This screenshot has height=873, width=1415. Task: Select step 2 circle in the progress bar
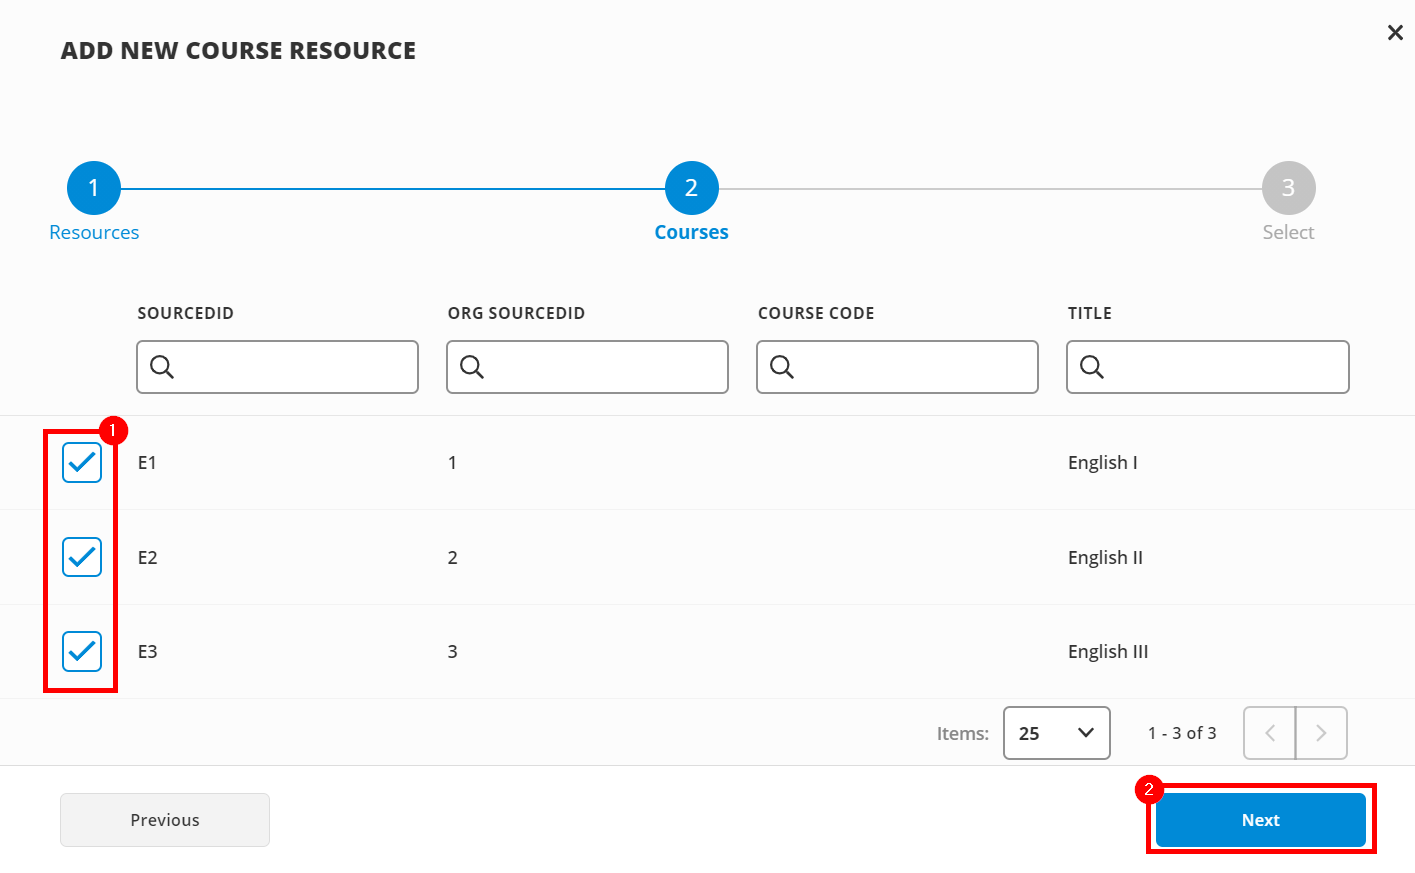(x=691, y=187)
